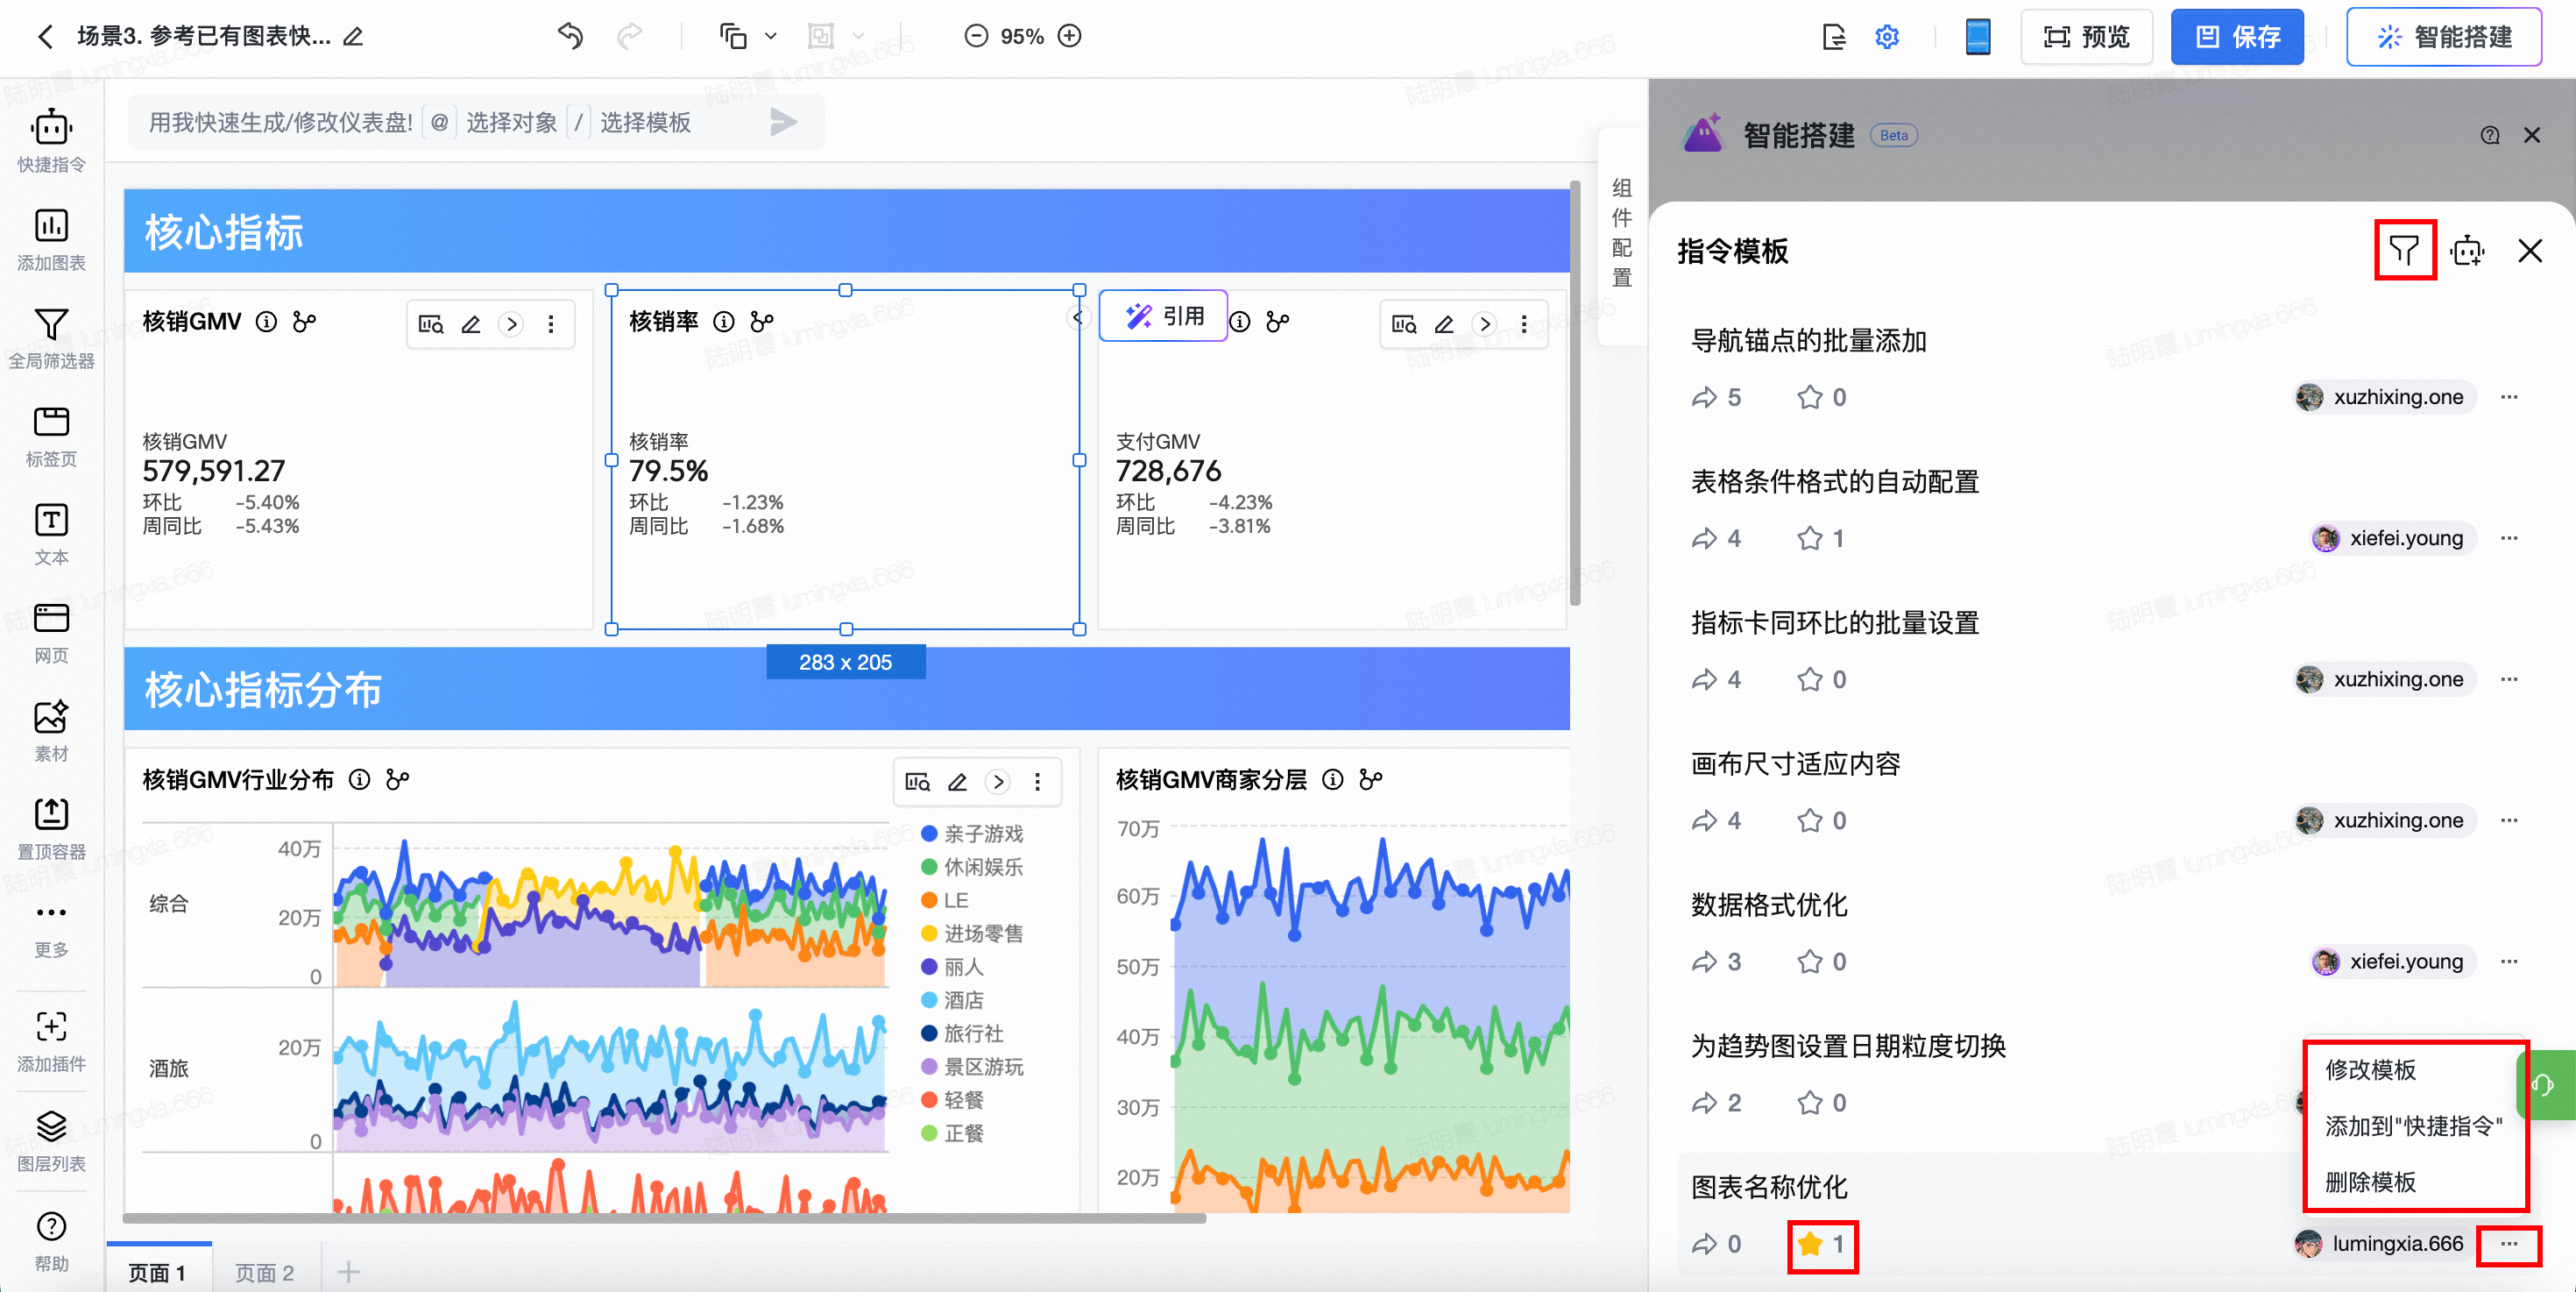Image resolution: width=2576 pixels, height=1292 pixels.
Task: Star the 导航锚点的批量添加 template
Action: 1809,398
